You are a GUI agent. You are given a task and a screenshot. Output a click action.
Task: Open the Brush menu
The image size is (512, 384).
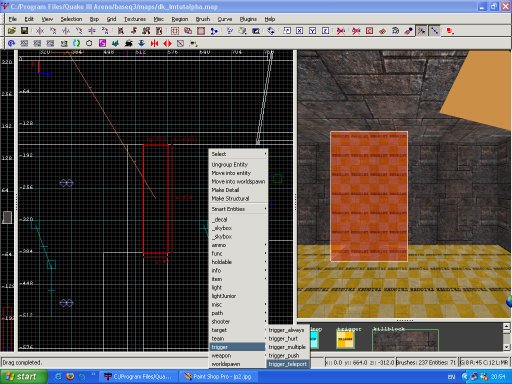coord(203,19)
